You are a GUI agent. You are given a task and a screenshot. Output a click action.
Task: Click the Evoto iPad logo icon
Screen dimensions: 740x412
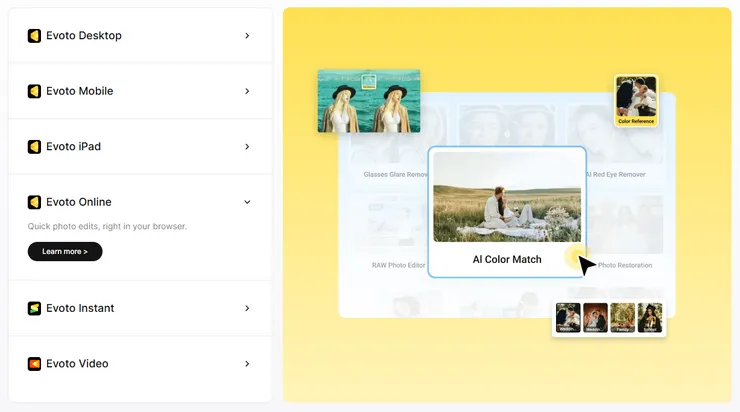34,147
